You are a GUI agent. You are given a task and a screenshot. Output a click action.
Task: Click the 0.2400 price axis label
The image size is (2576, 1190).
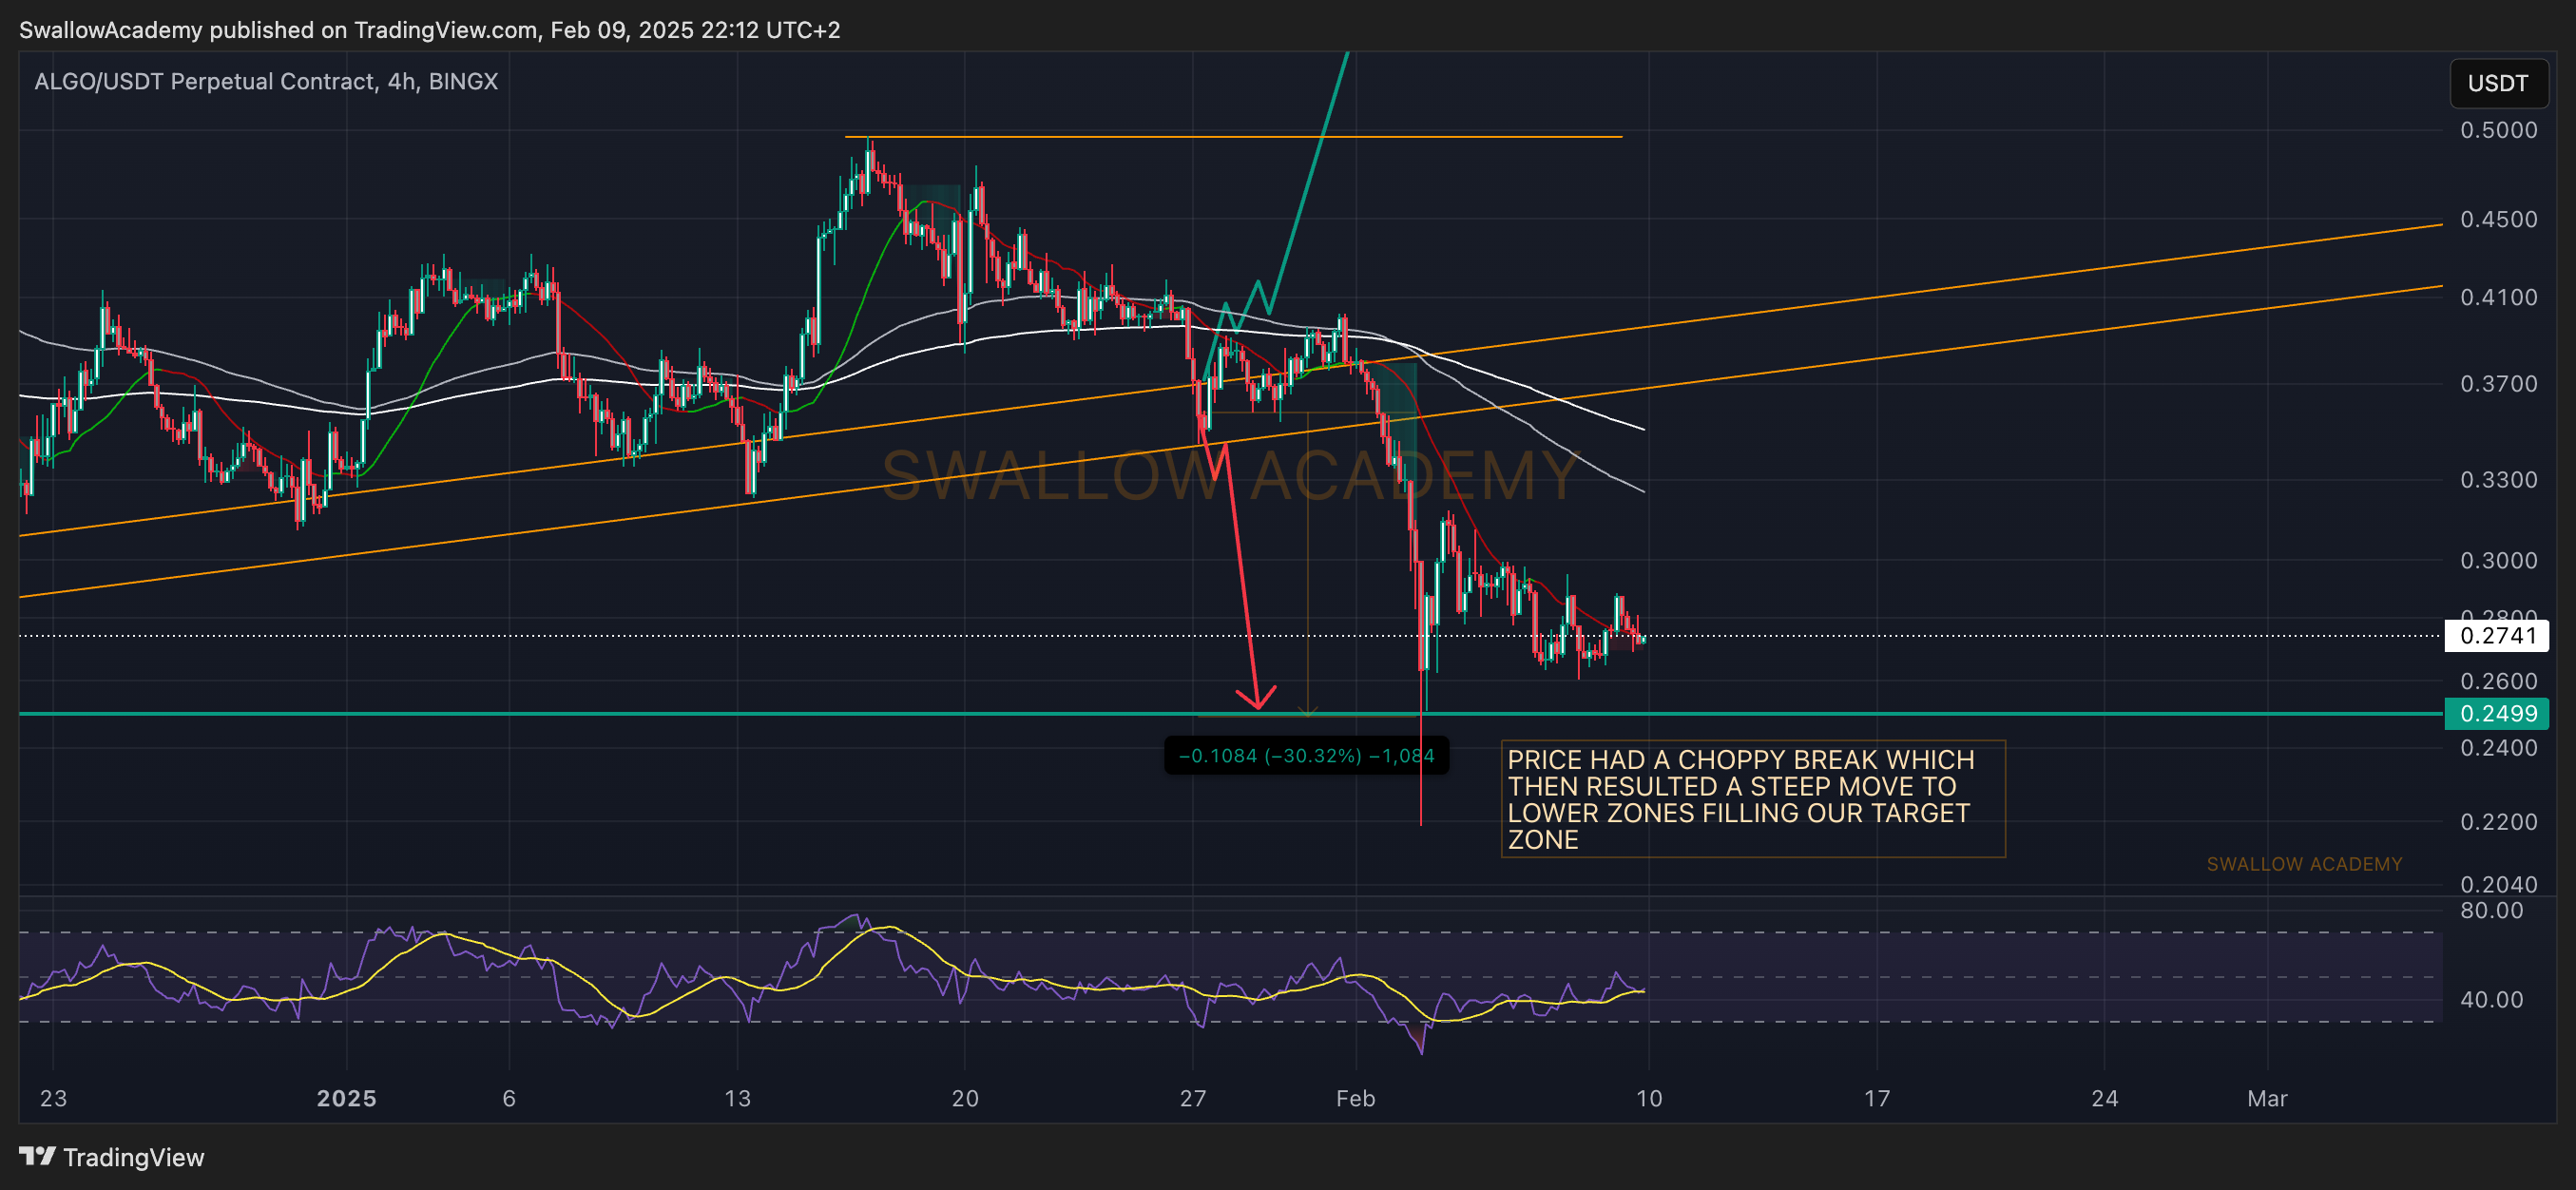click(x=2498, y=748)
